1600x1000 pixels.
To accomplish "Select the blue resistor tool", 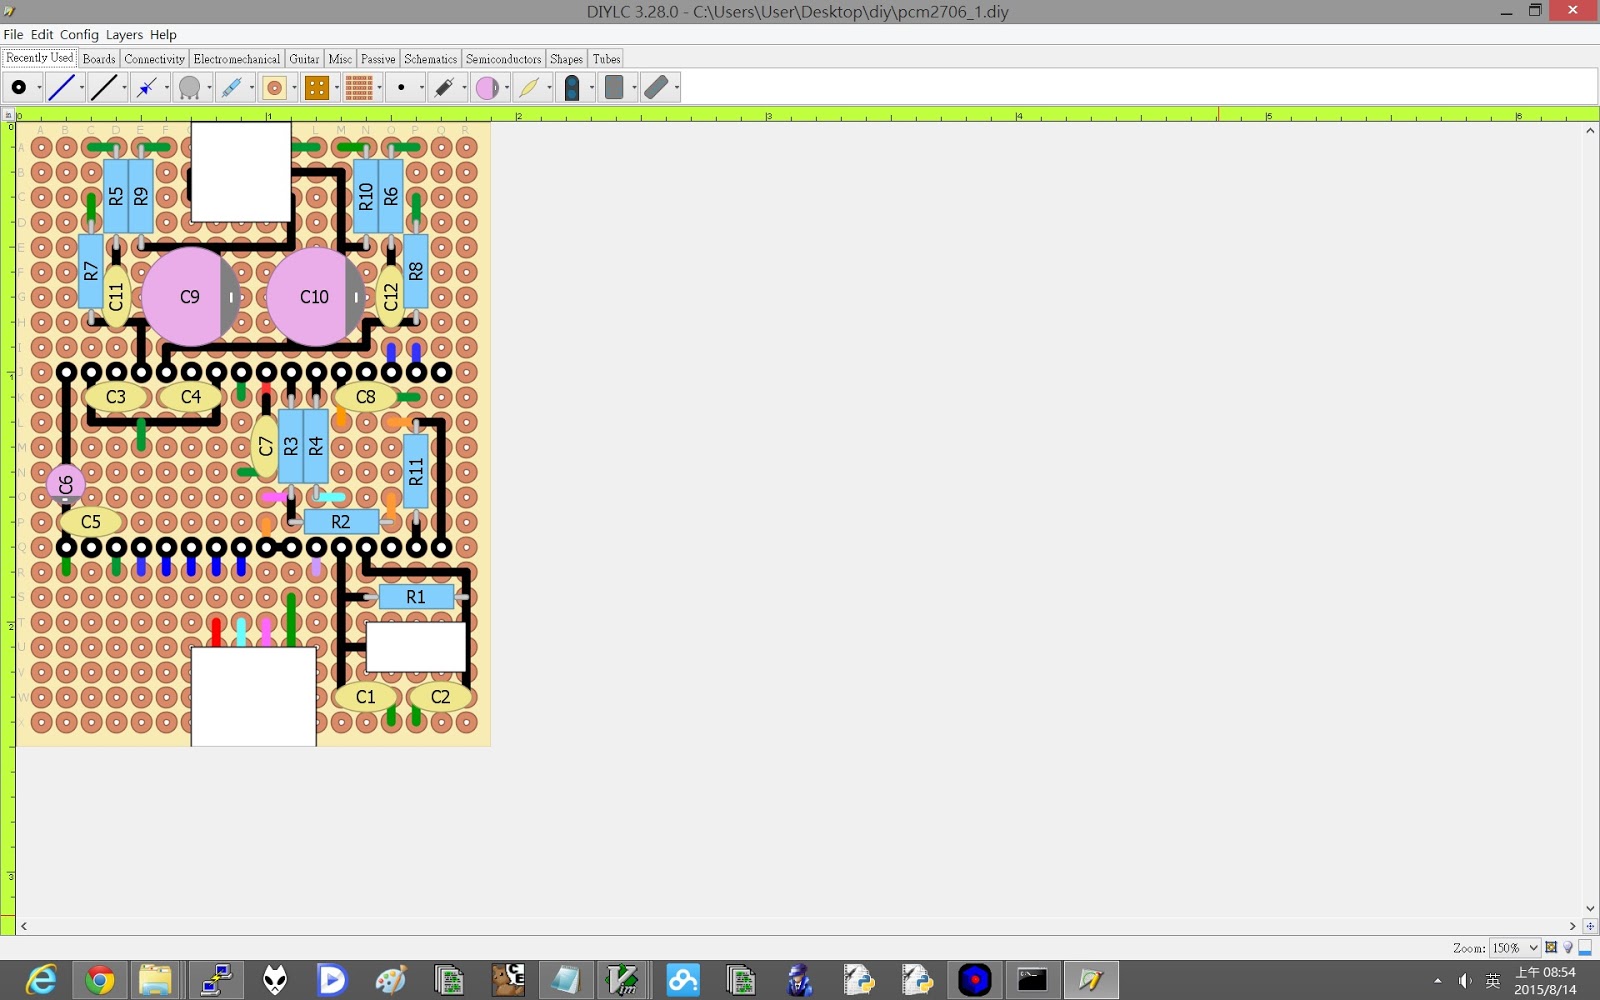I will 233,87.
